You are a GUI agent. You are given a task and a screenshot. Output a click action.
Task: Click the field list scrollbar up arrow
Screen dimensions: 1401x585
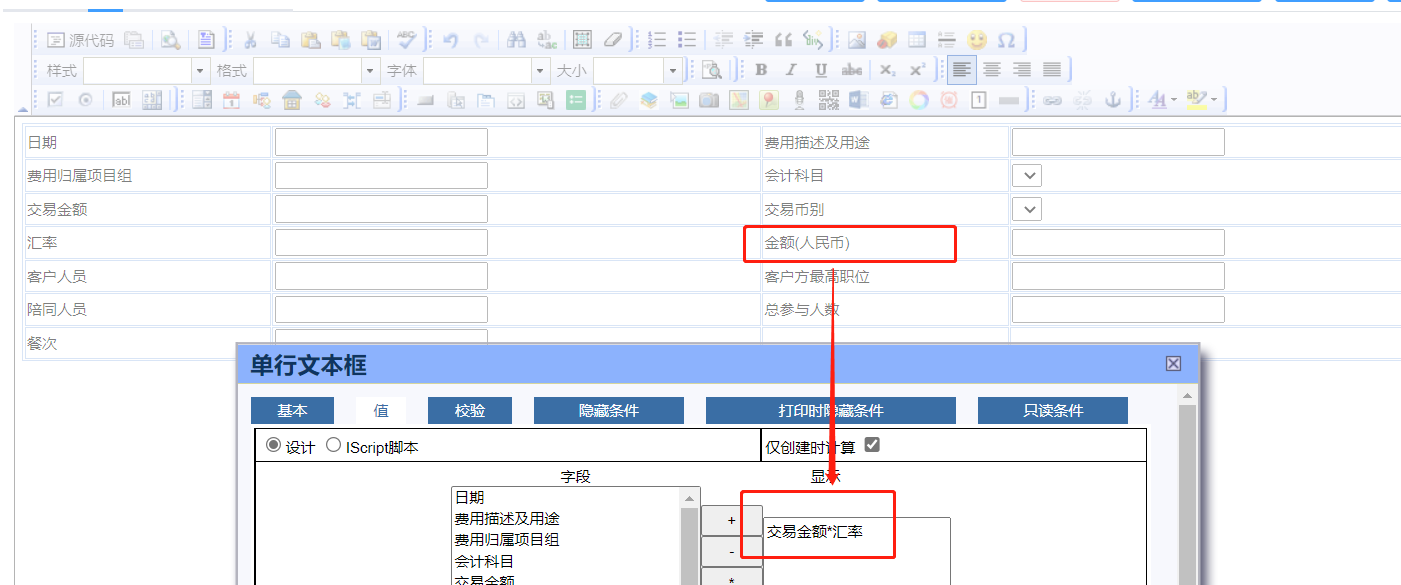pos(690,498)
